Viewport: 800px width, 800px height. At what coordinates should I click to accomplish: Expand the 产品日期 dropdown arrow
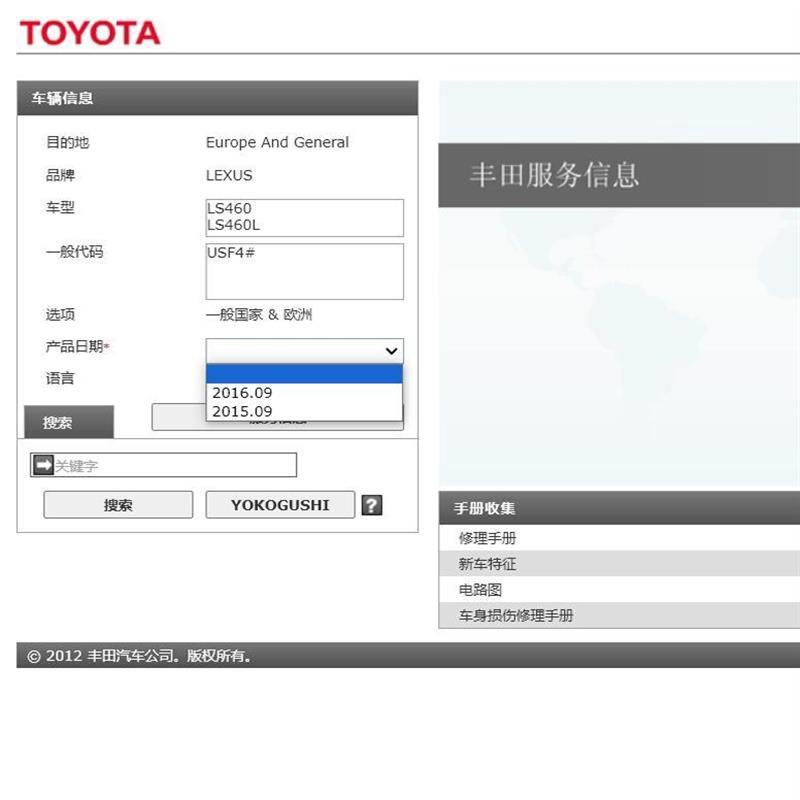tap(391, 351)
